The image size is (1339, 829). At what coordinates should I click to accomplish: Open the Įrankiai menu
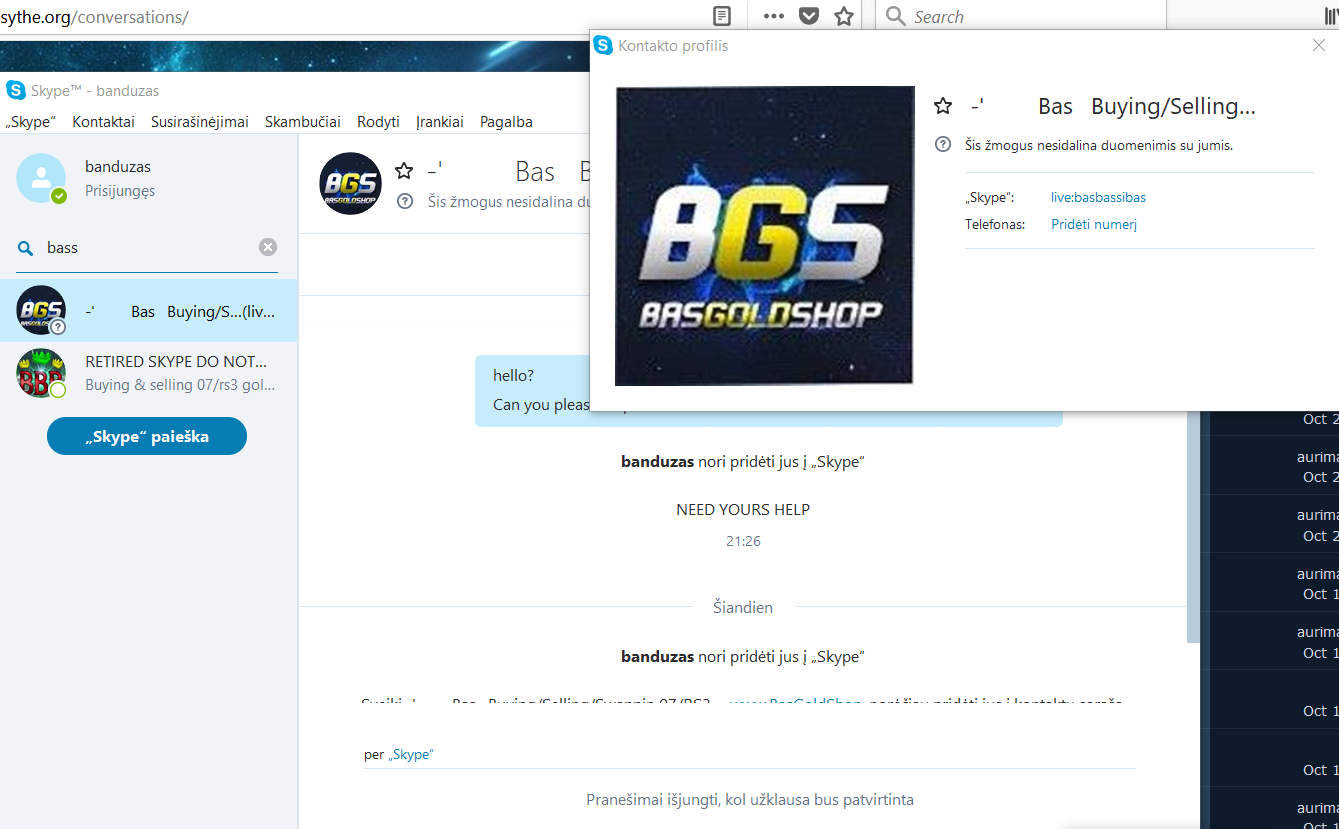point(440,122)
